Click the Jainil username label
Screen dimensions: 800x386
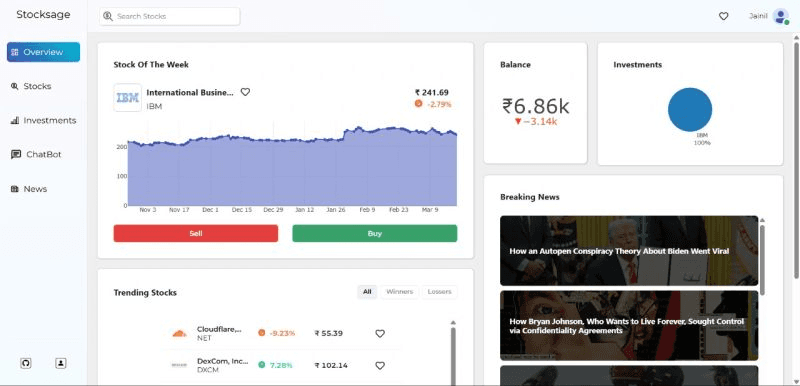(x=758, y=16)
